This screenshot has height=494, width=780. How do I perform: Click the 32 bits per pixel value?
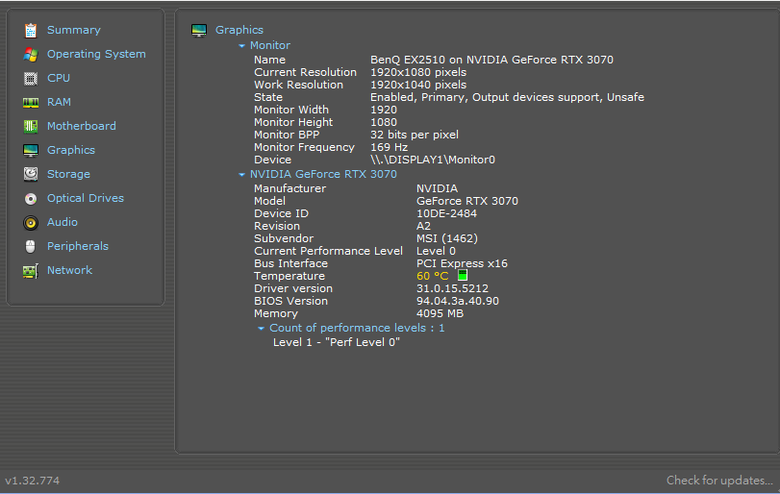pyautogui.click(x=414, y=135)
